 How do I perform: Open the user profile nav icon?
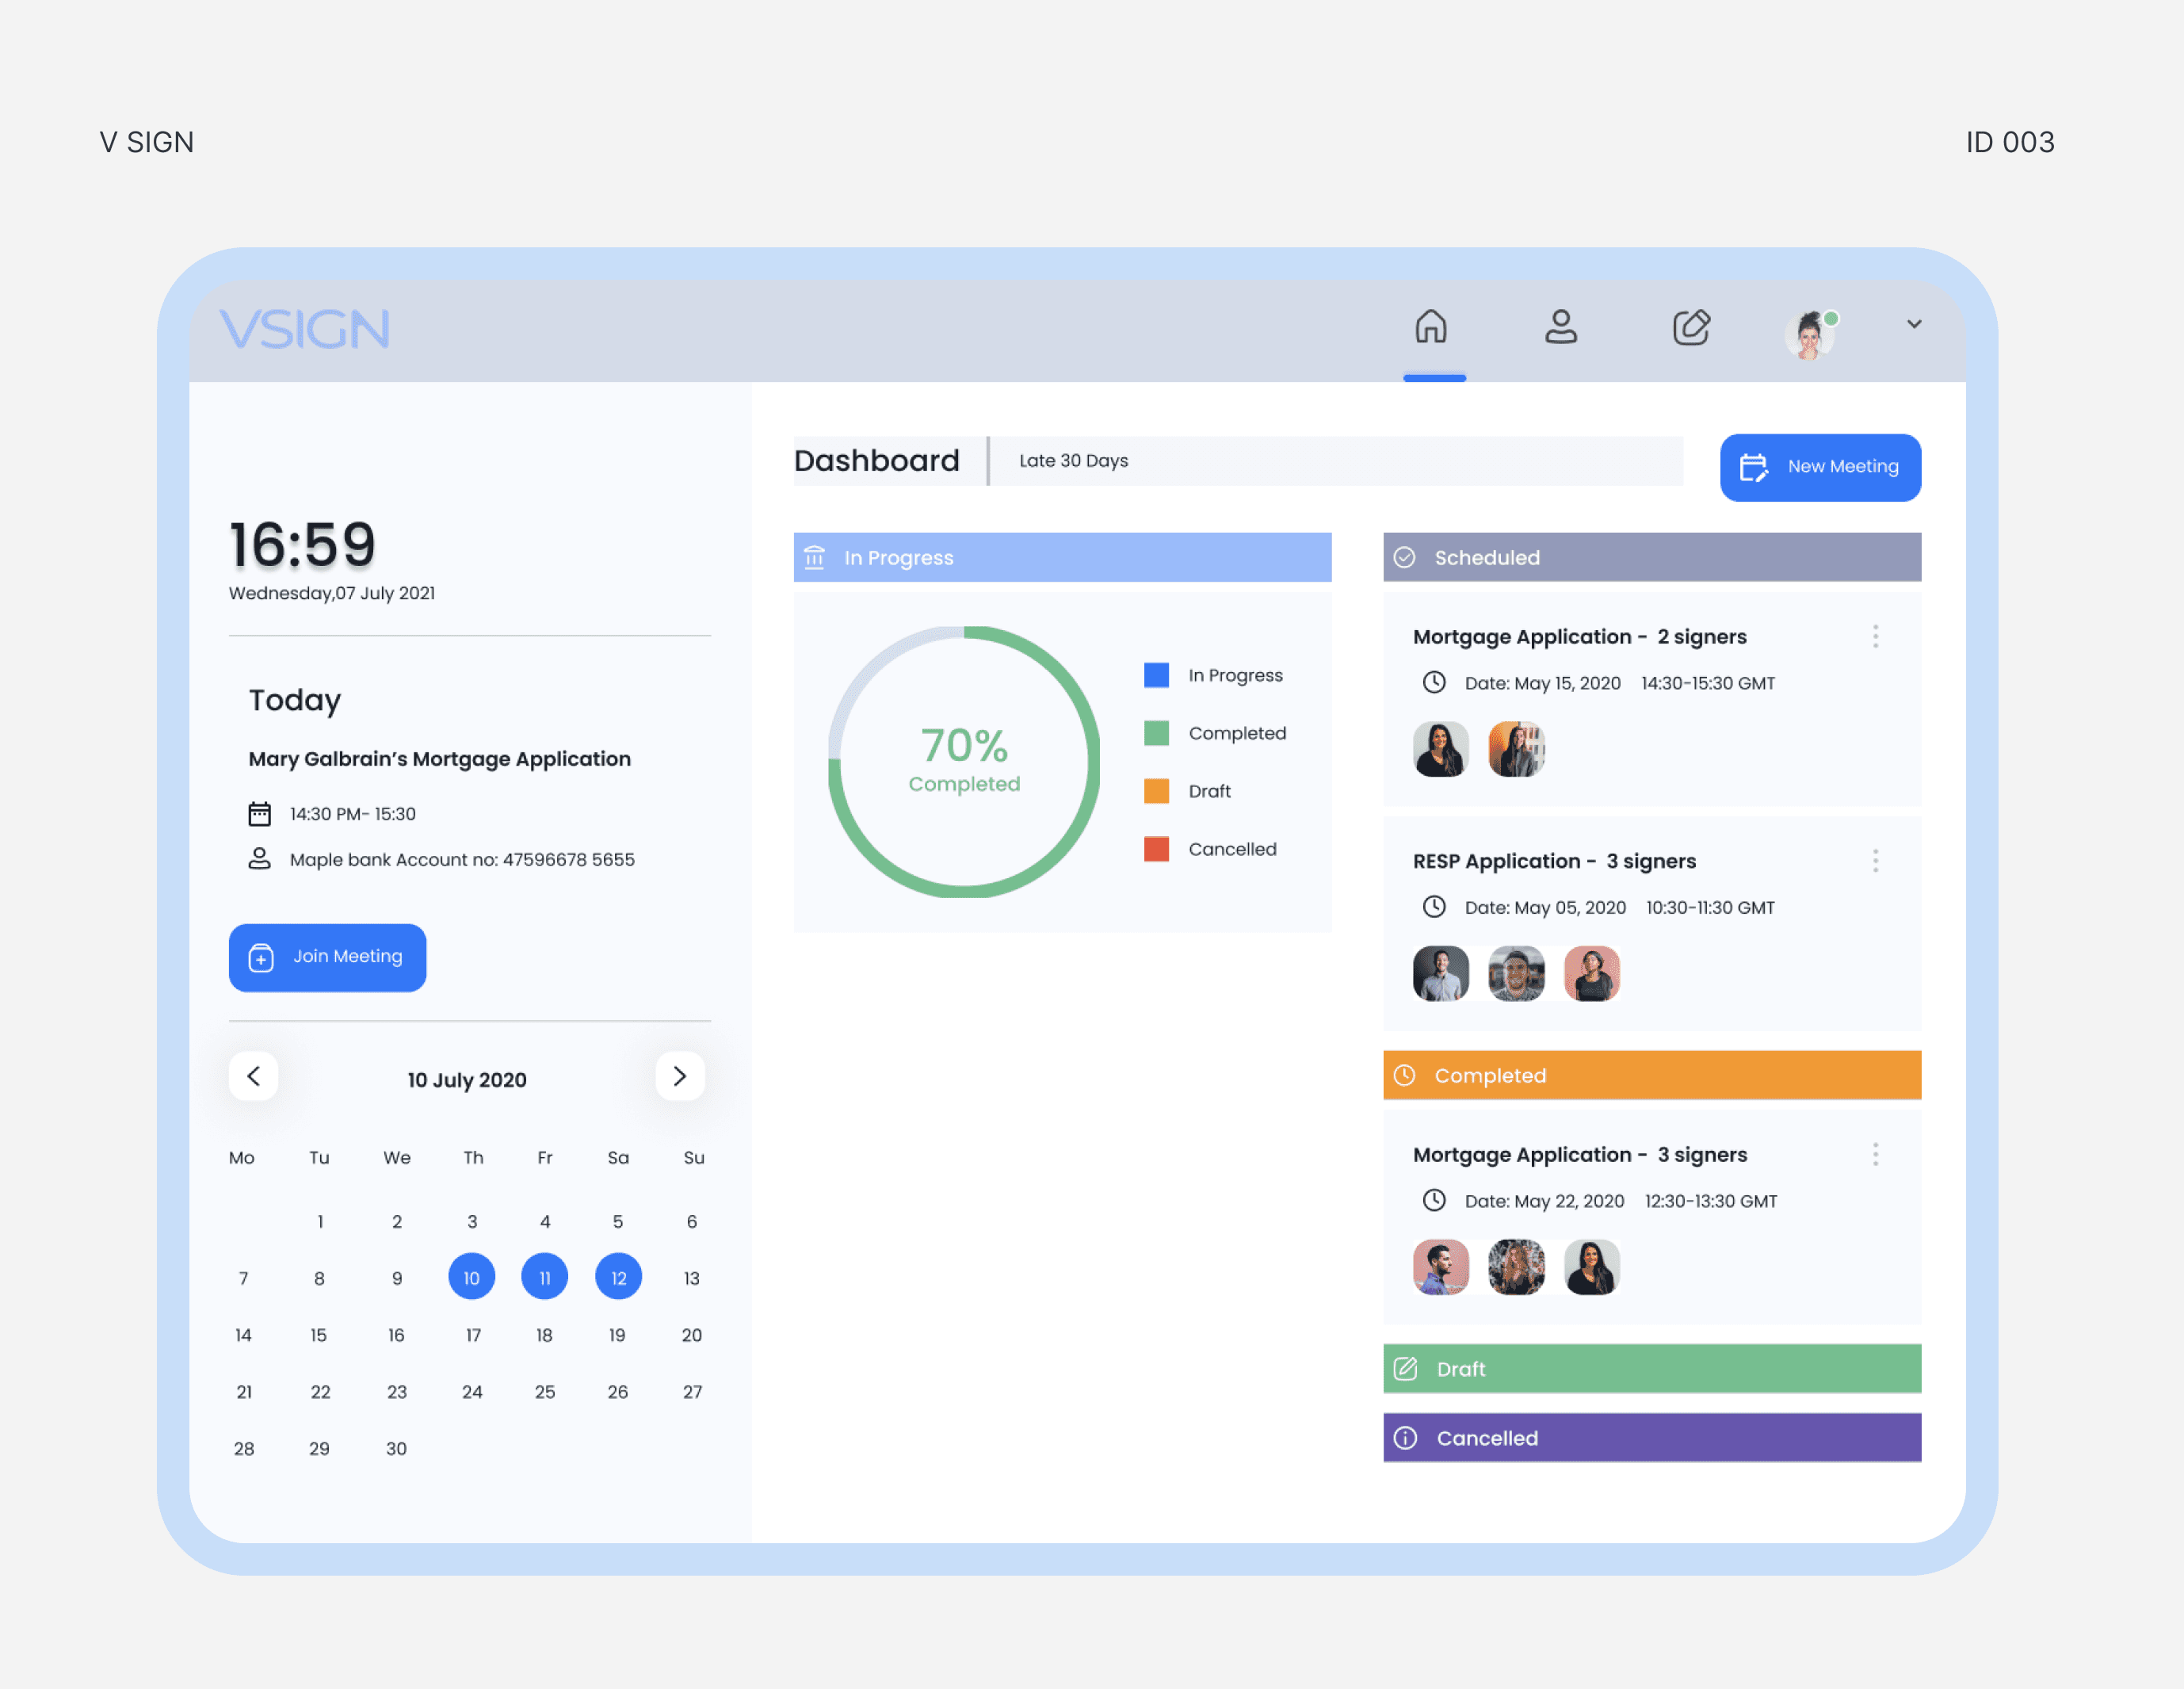pos(1560,327)
